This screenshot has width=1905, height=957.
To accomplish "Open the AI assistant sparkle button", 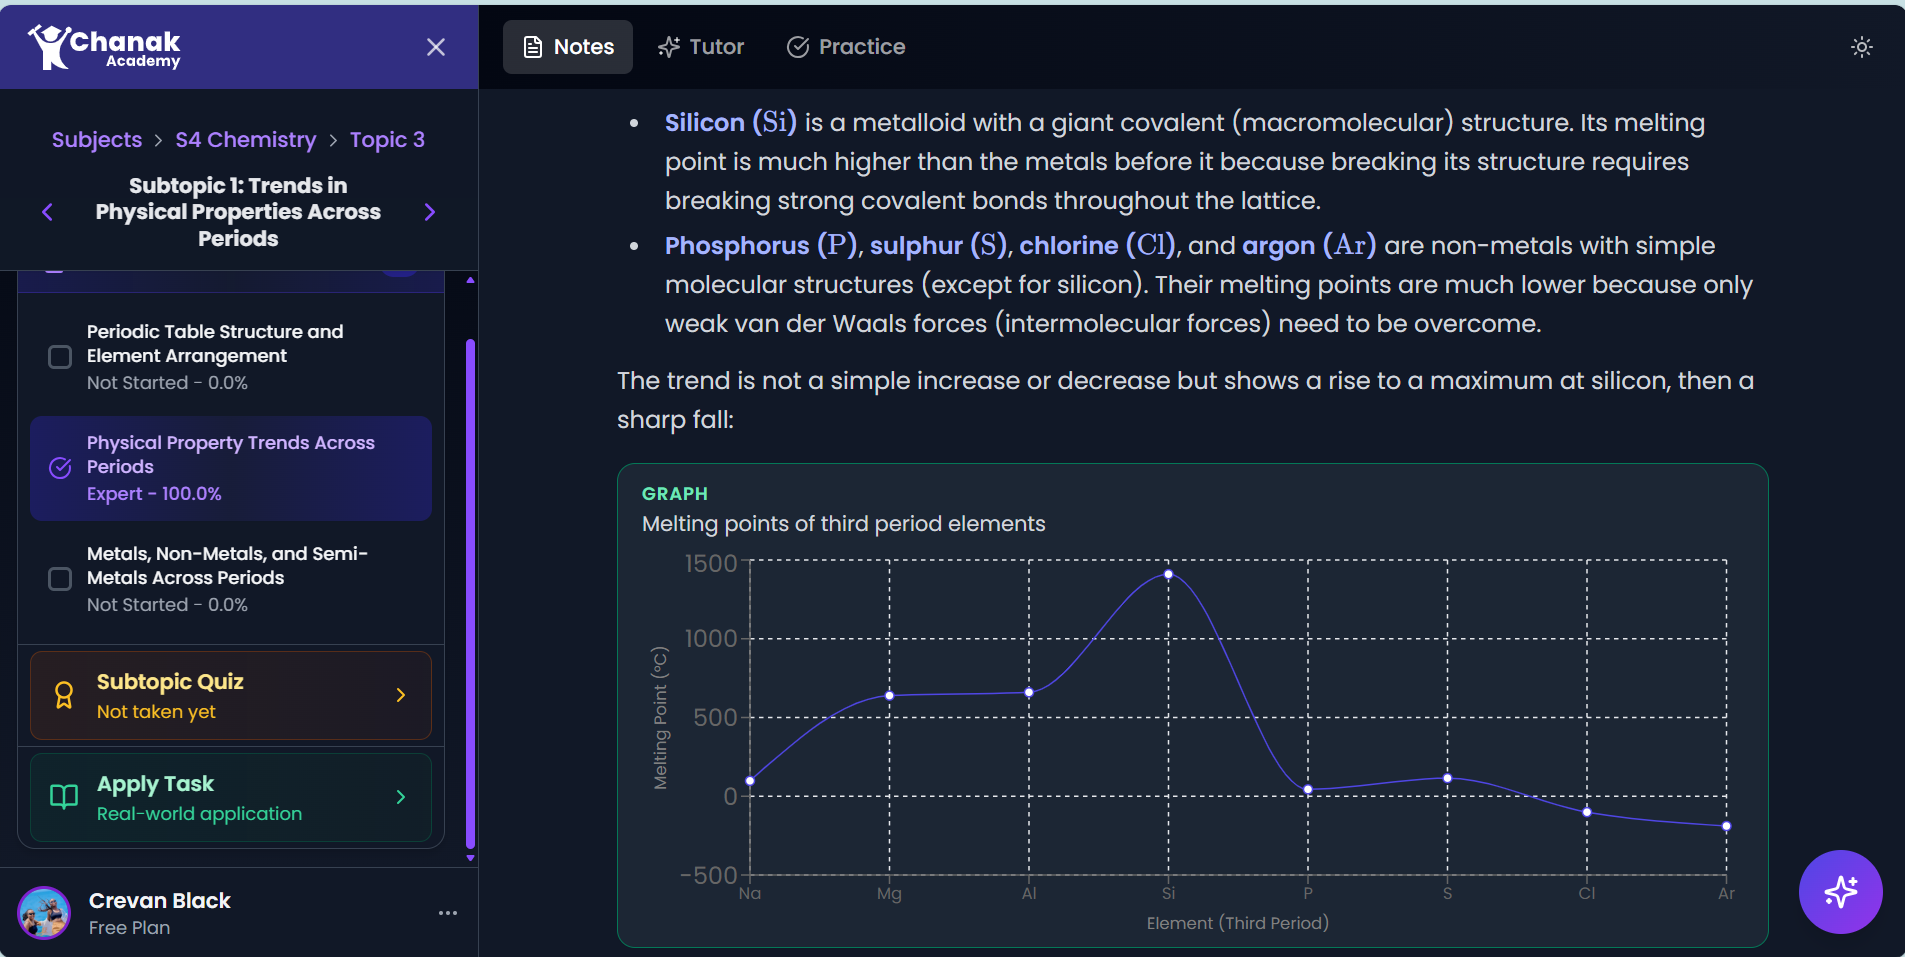I will pyautogui.click(x=1840, y=892).
